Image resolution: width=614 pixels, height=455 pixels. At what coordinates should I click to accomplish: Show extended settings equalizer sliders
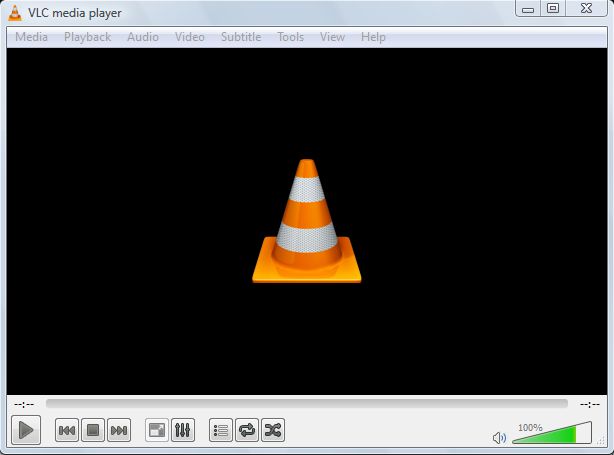(x=183, y=430)
